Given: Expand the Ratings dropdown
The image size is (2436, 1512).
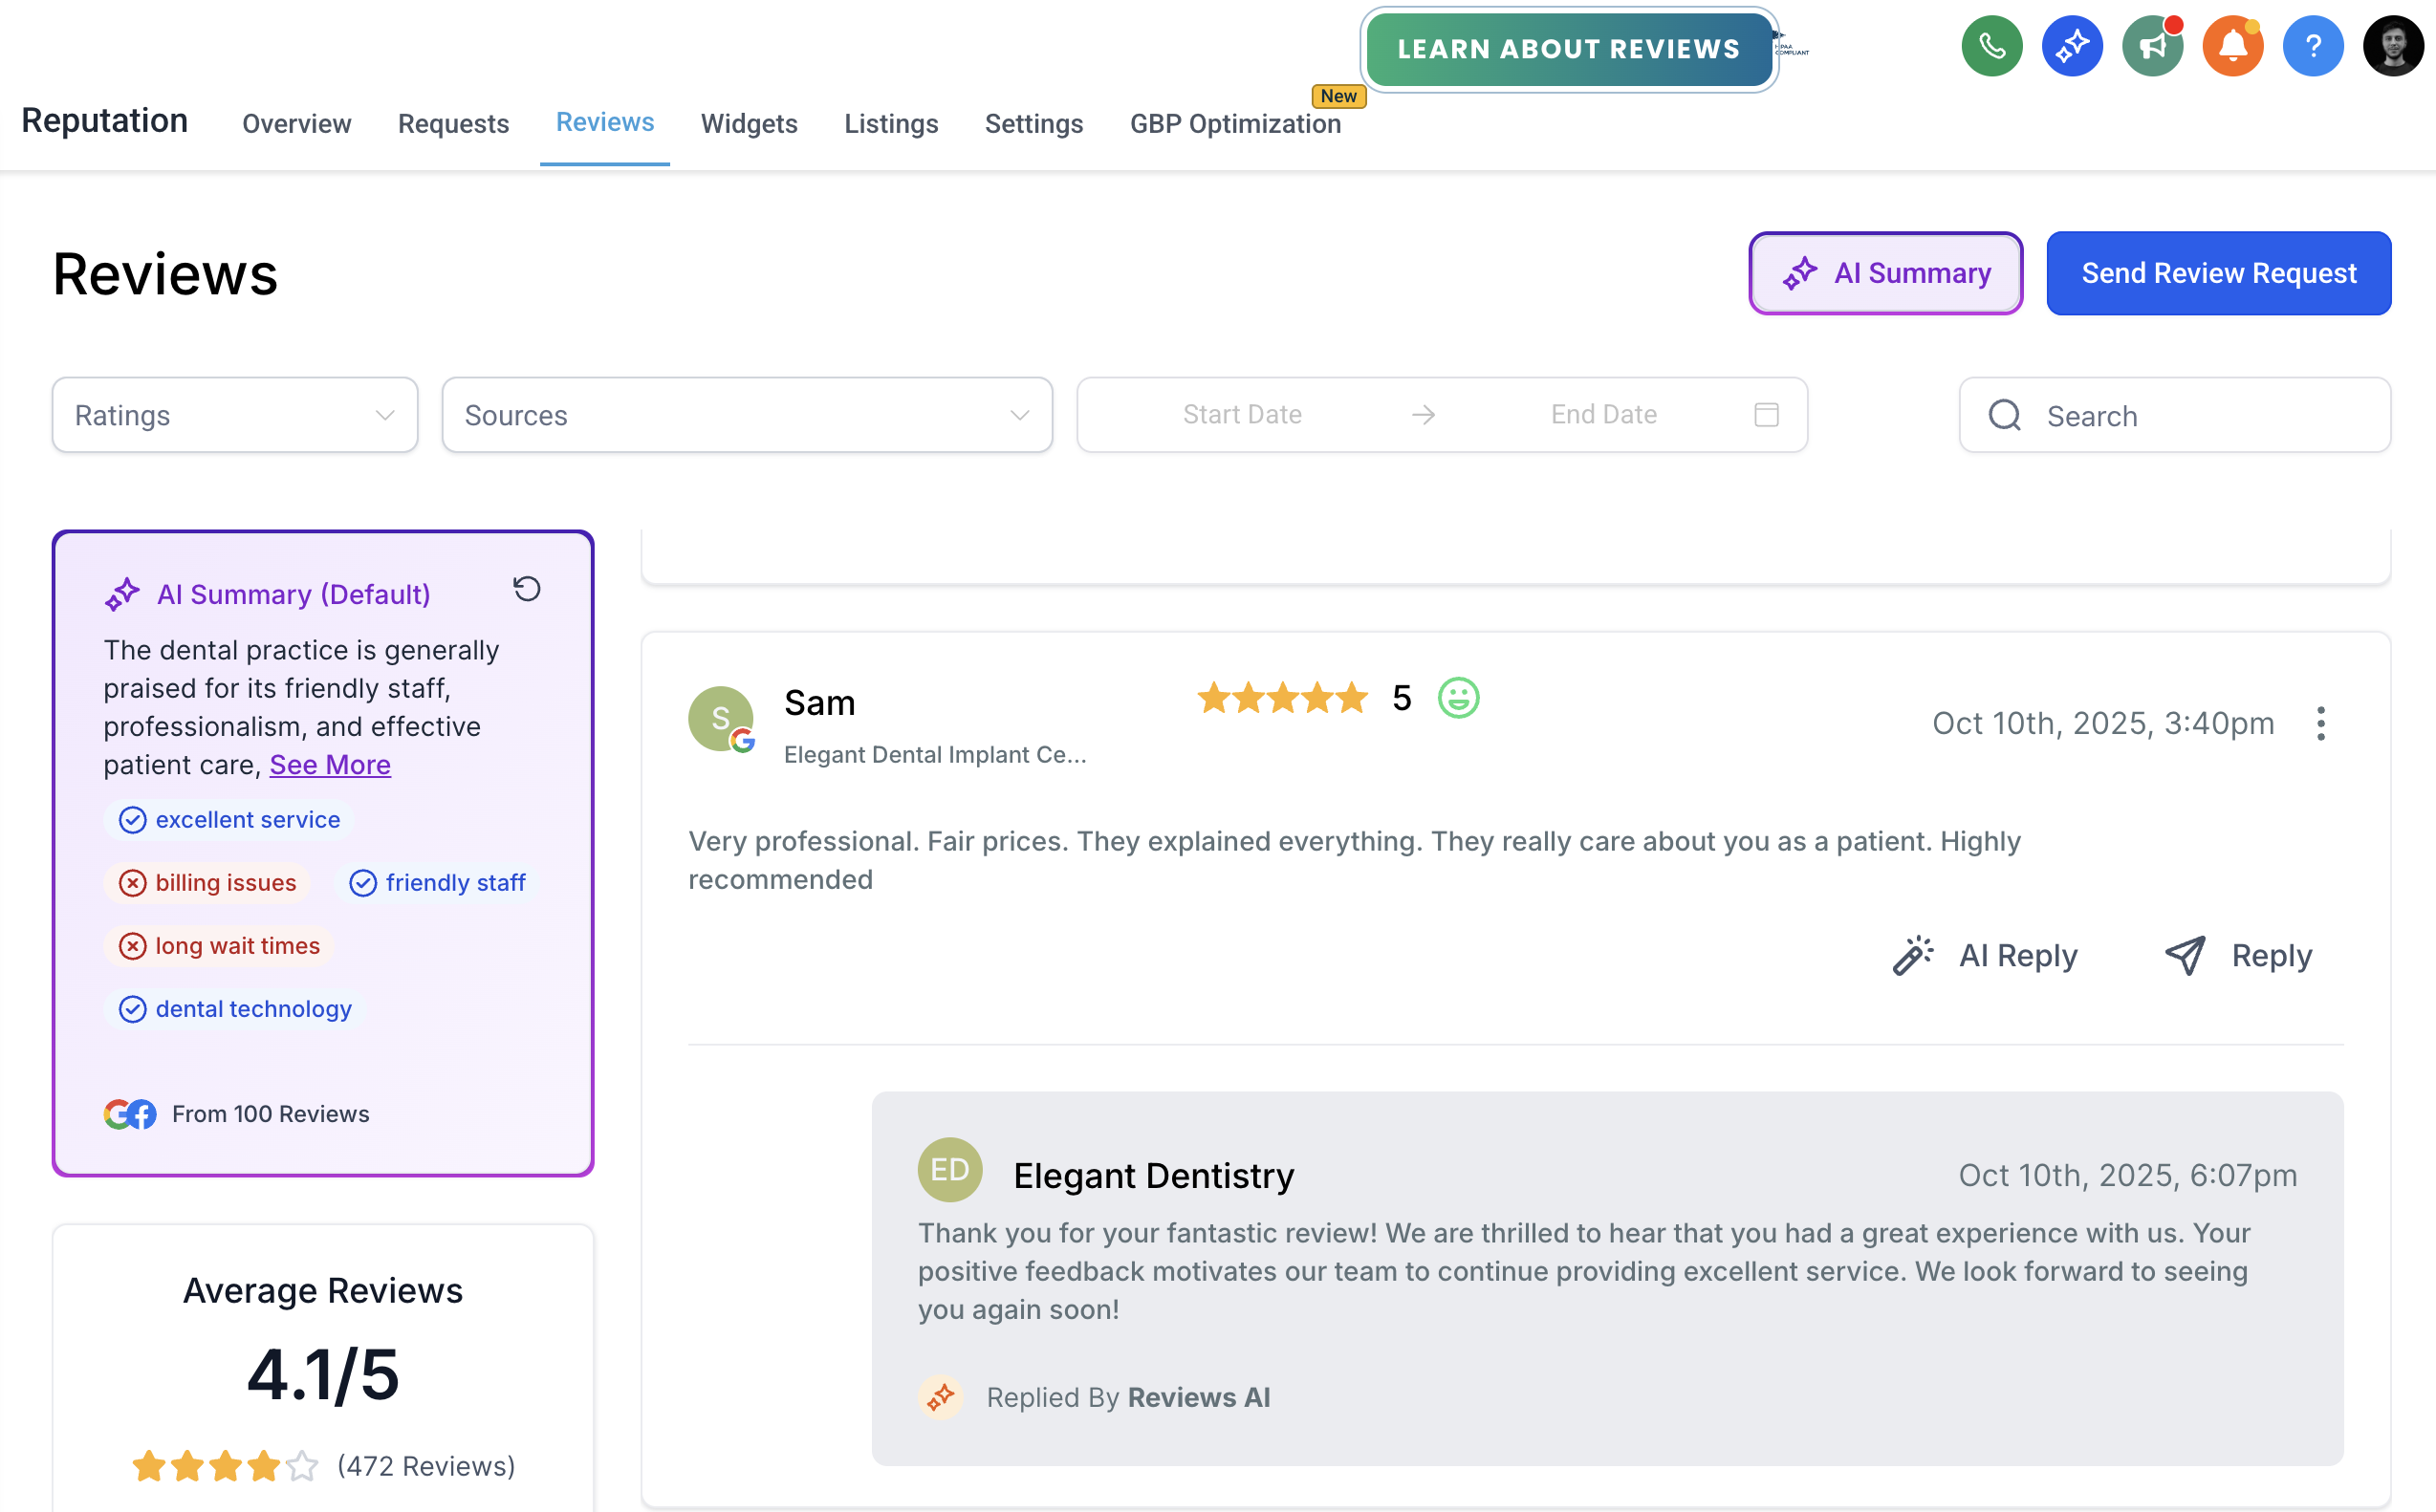Looking at the screenshot, I should (x=235, y=415).
